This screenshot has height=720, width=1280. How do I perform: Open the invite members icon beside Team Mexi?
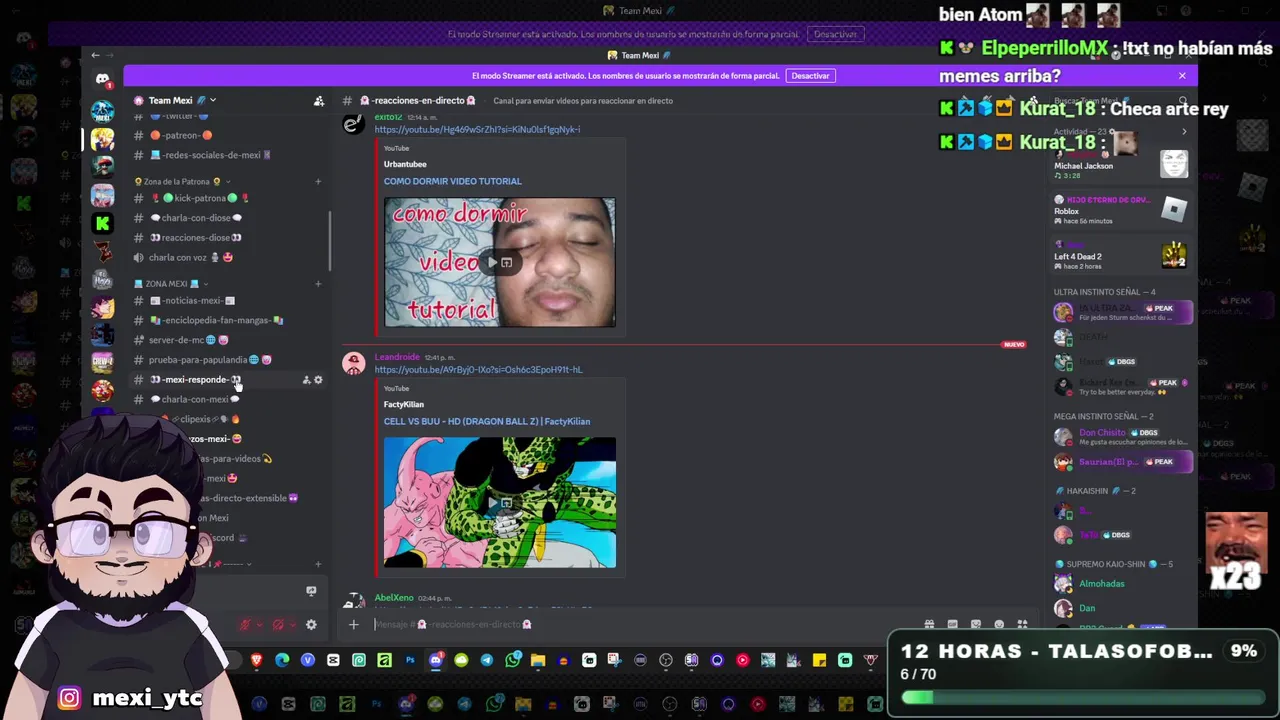(x=319, y=101)
